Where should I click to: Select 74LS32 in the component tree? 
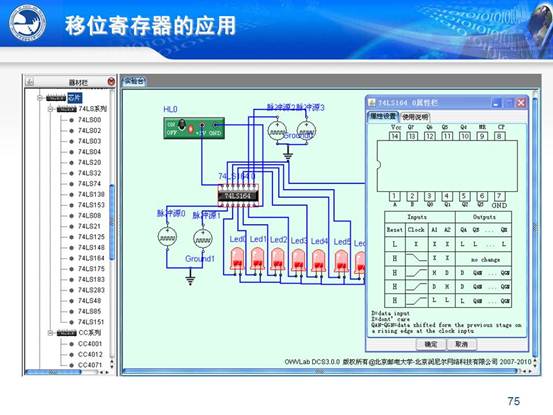click(89, 173)
